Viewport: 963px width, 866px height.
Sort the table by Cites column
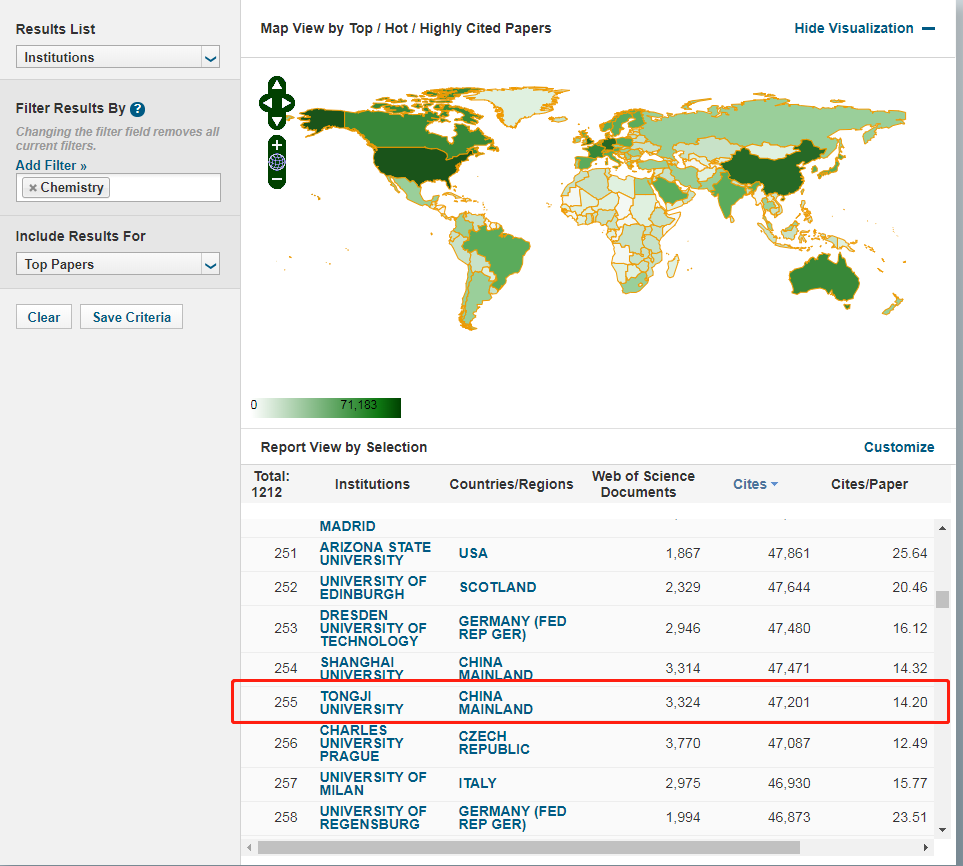755,484
